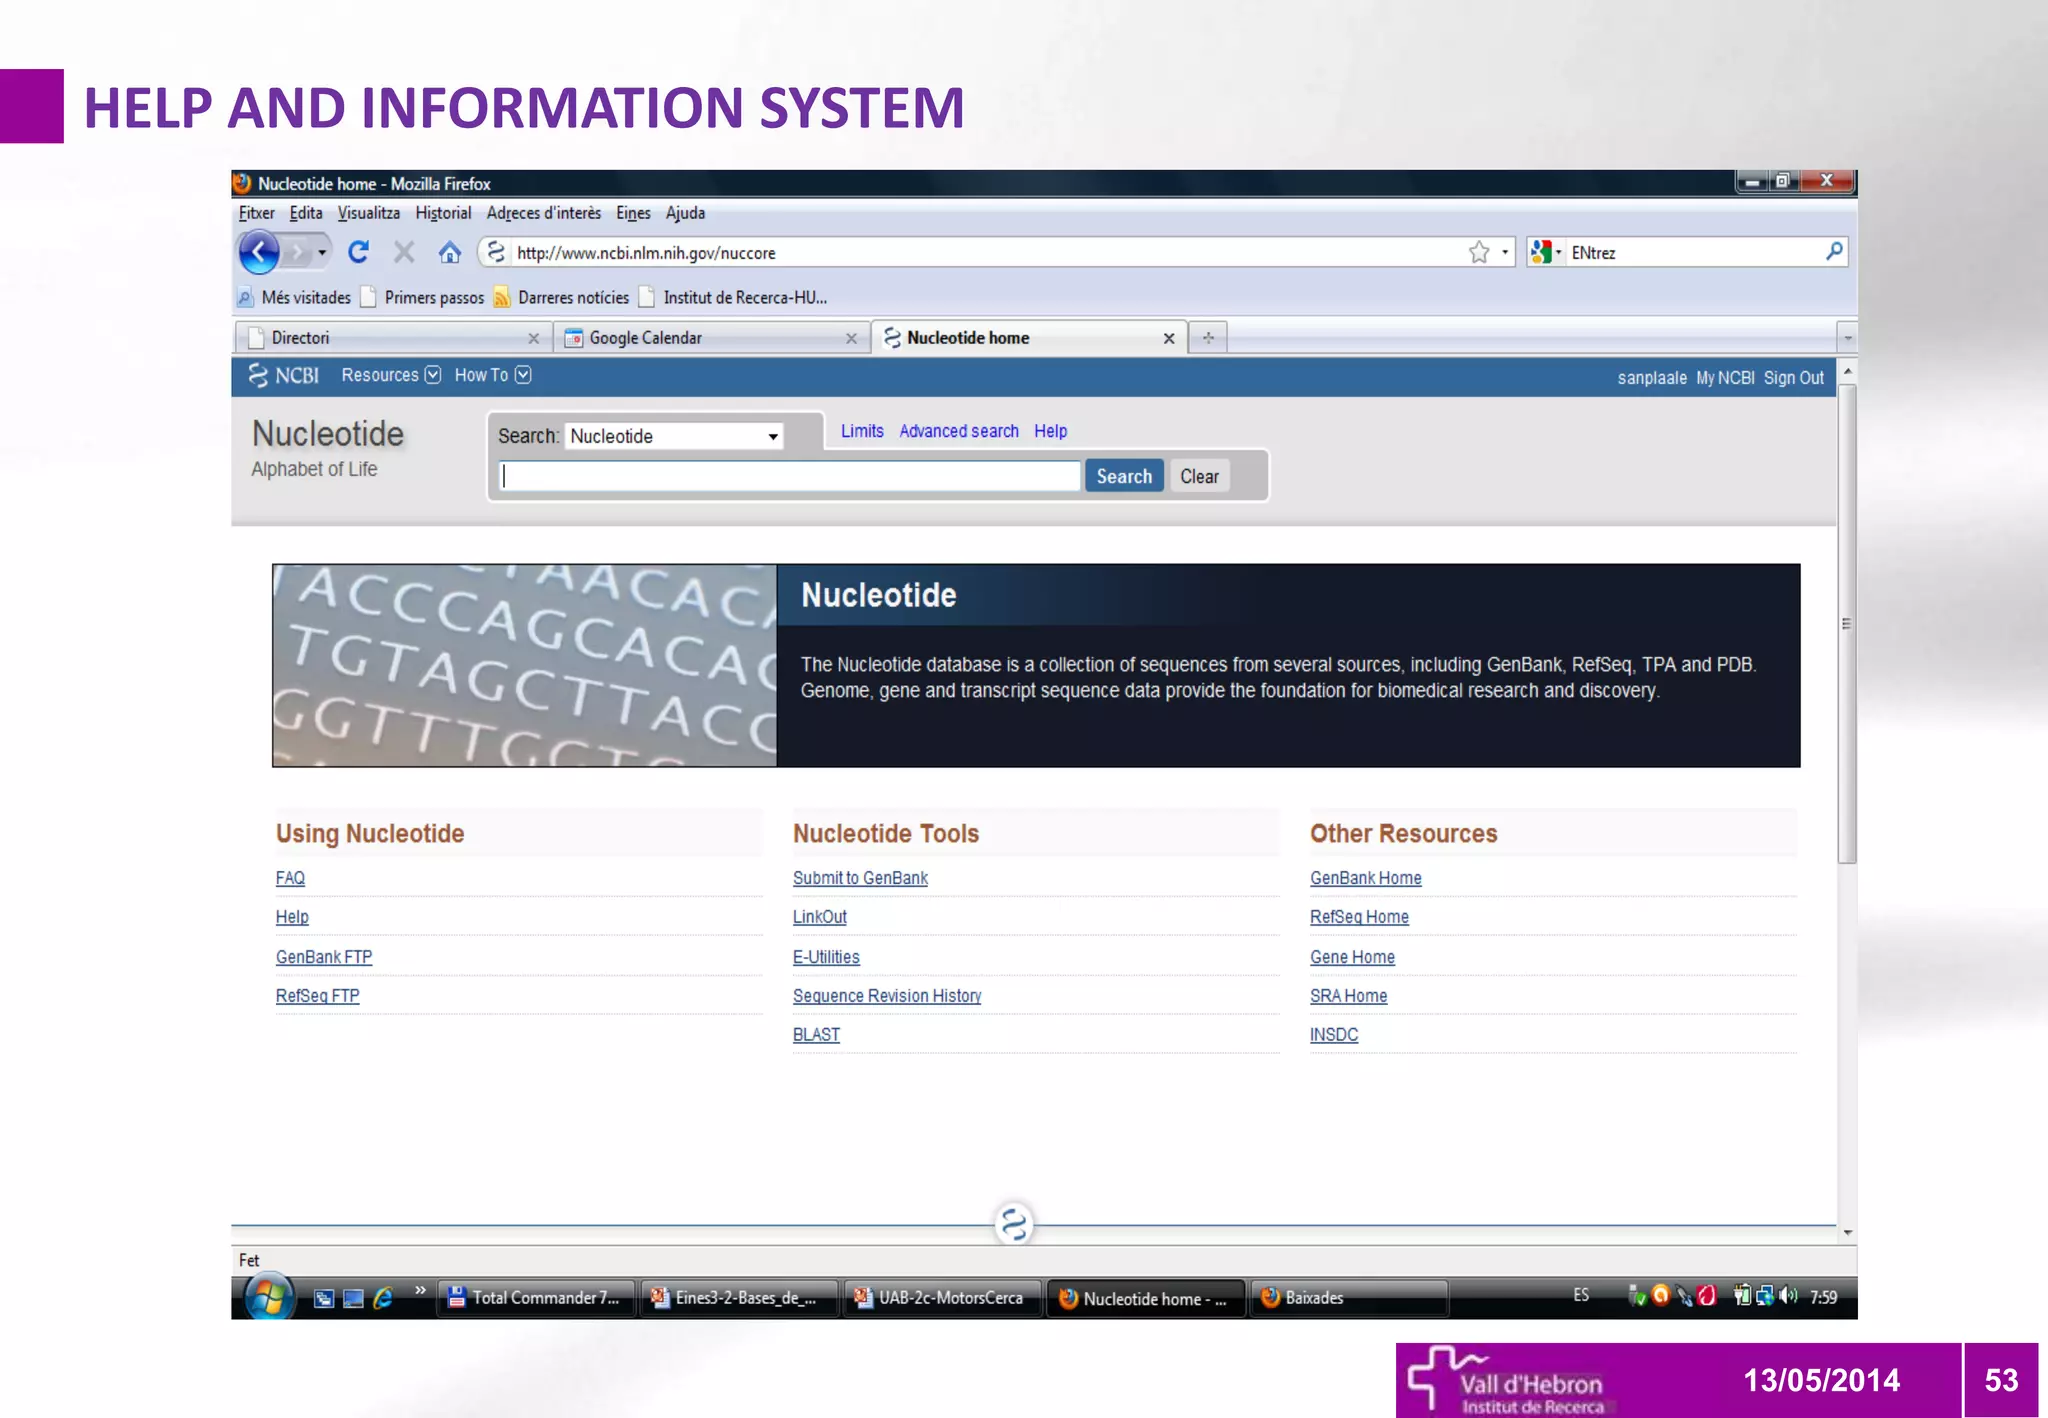The image size is (2048, 1418).
Task: Open new tab with plus button
Action: (1208, 338)
